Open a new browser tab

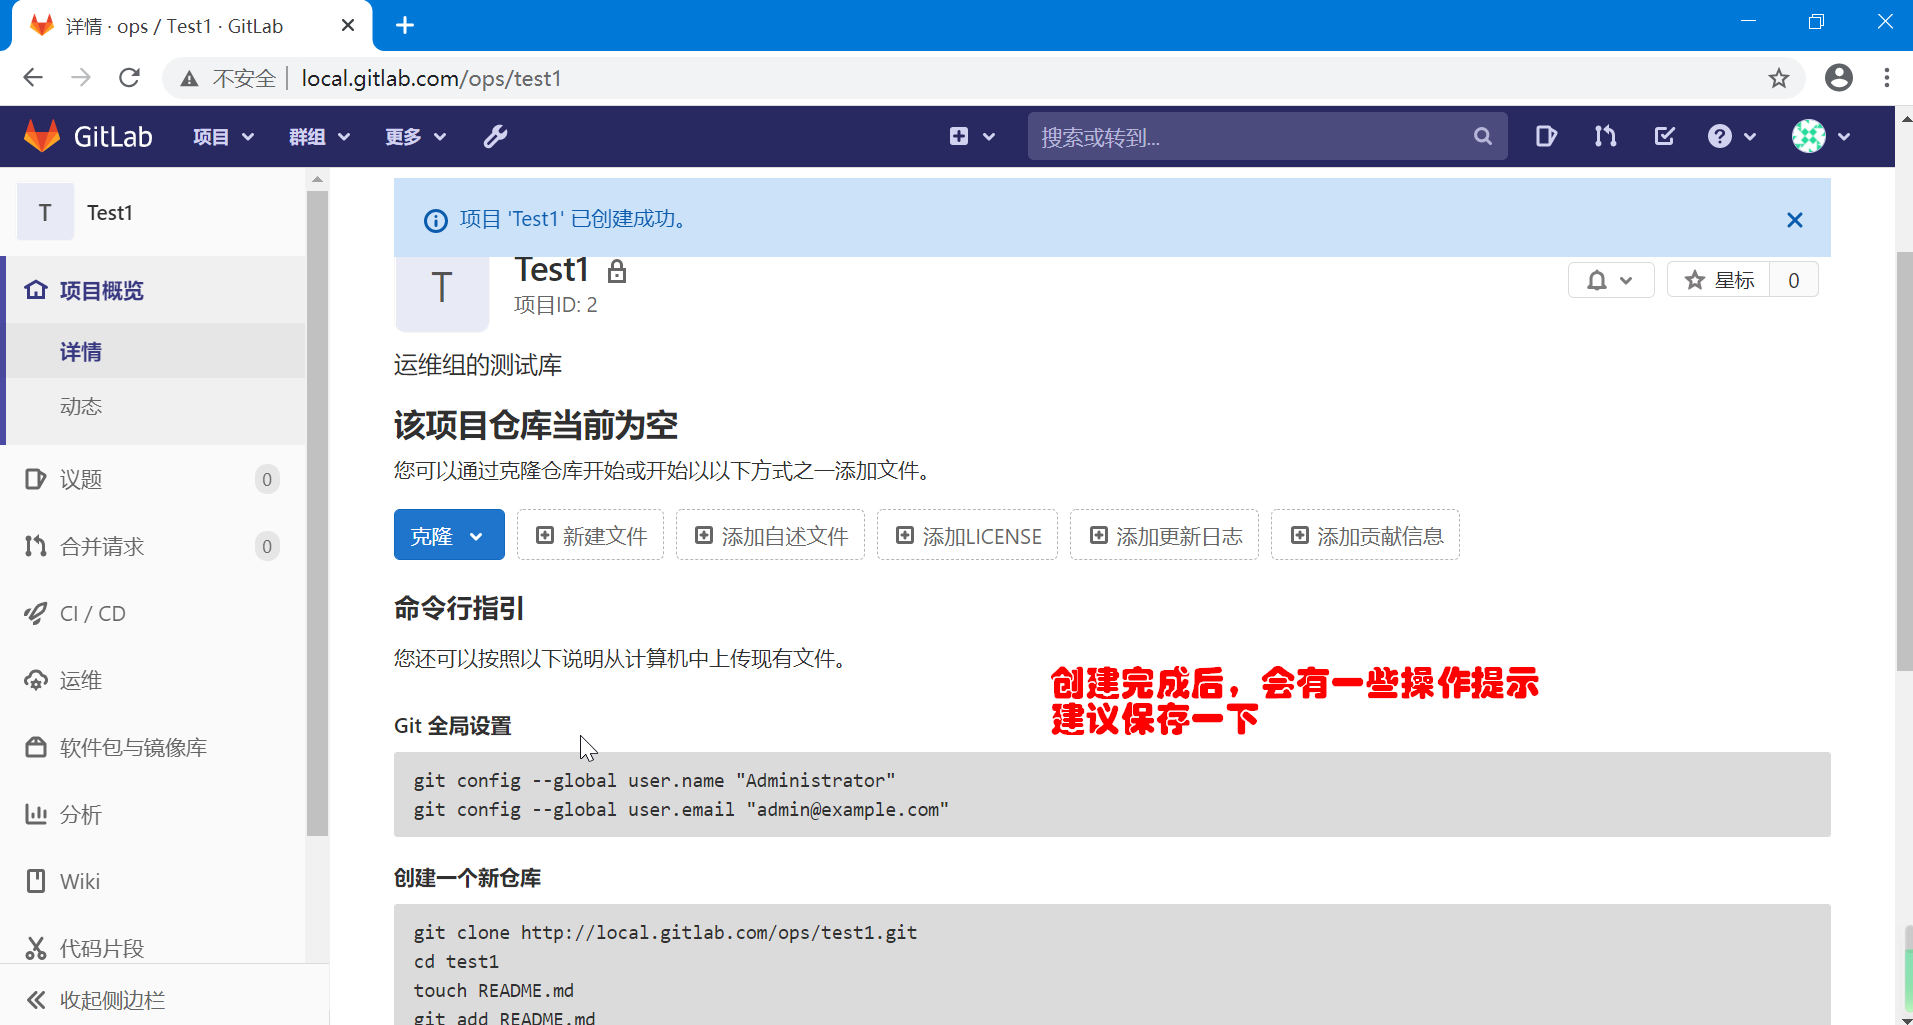click(405, 25)
